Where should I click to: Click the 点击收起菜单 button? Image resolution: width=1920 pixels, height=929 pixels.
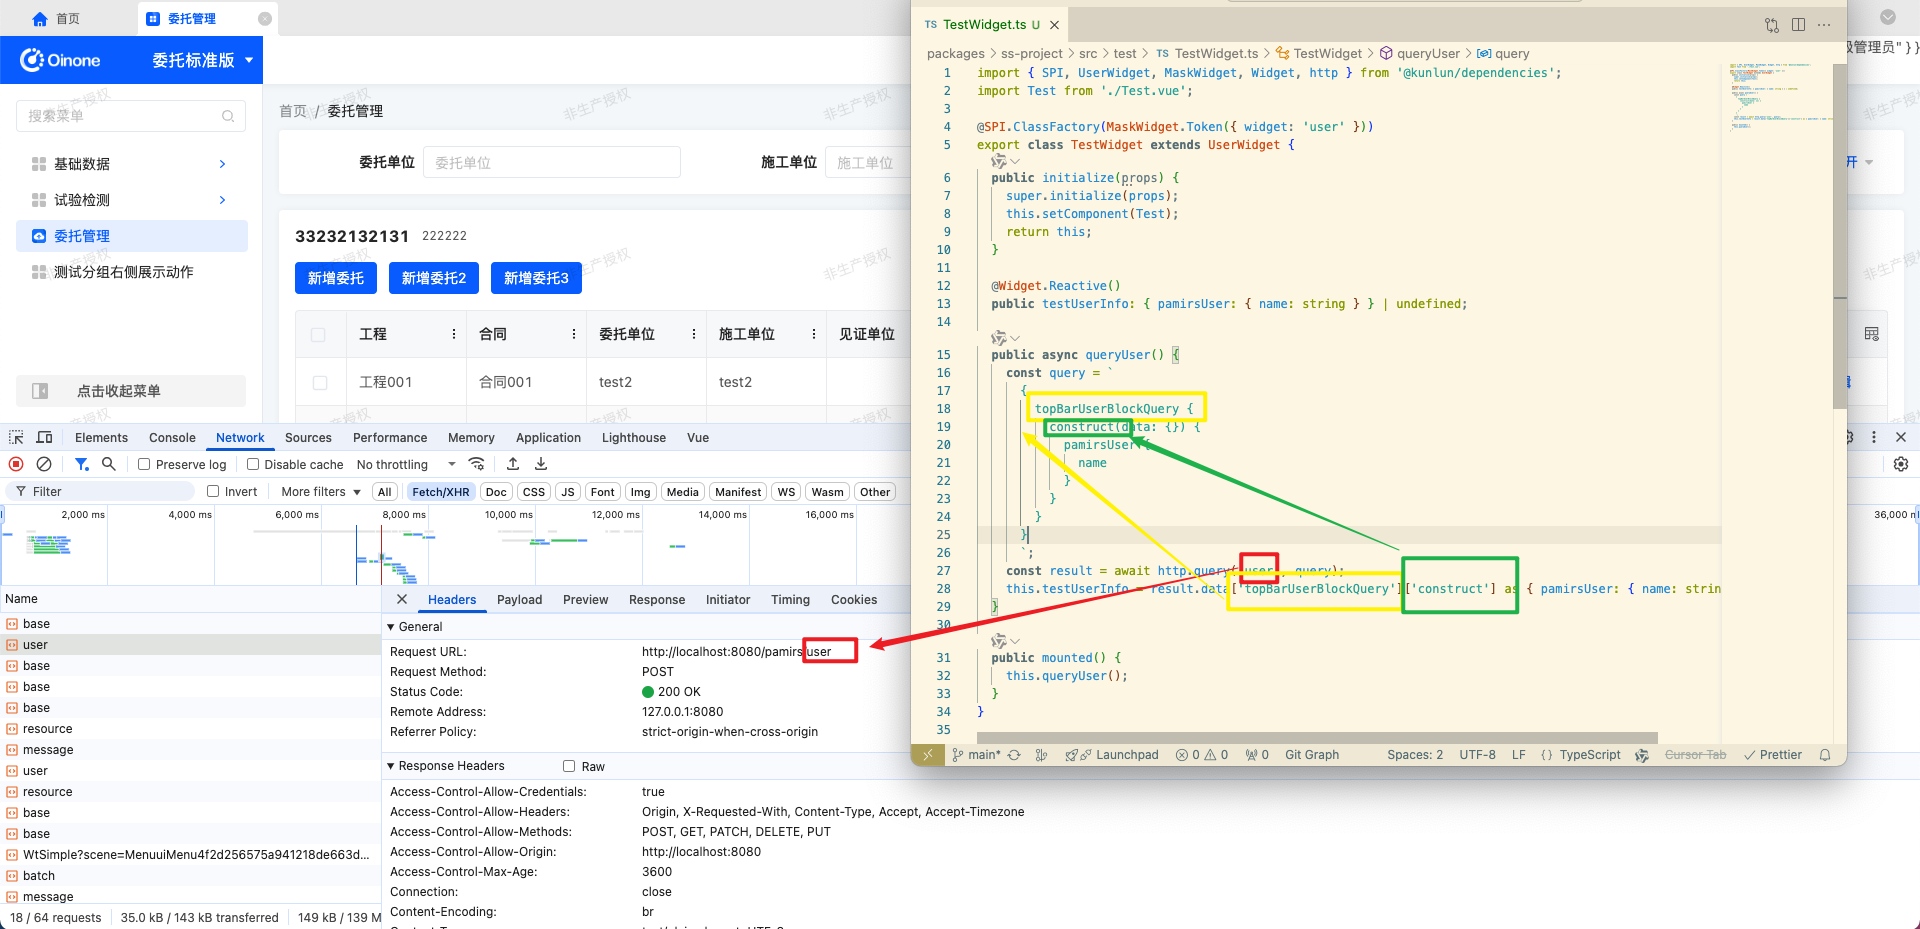[x=131, y=391]
